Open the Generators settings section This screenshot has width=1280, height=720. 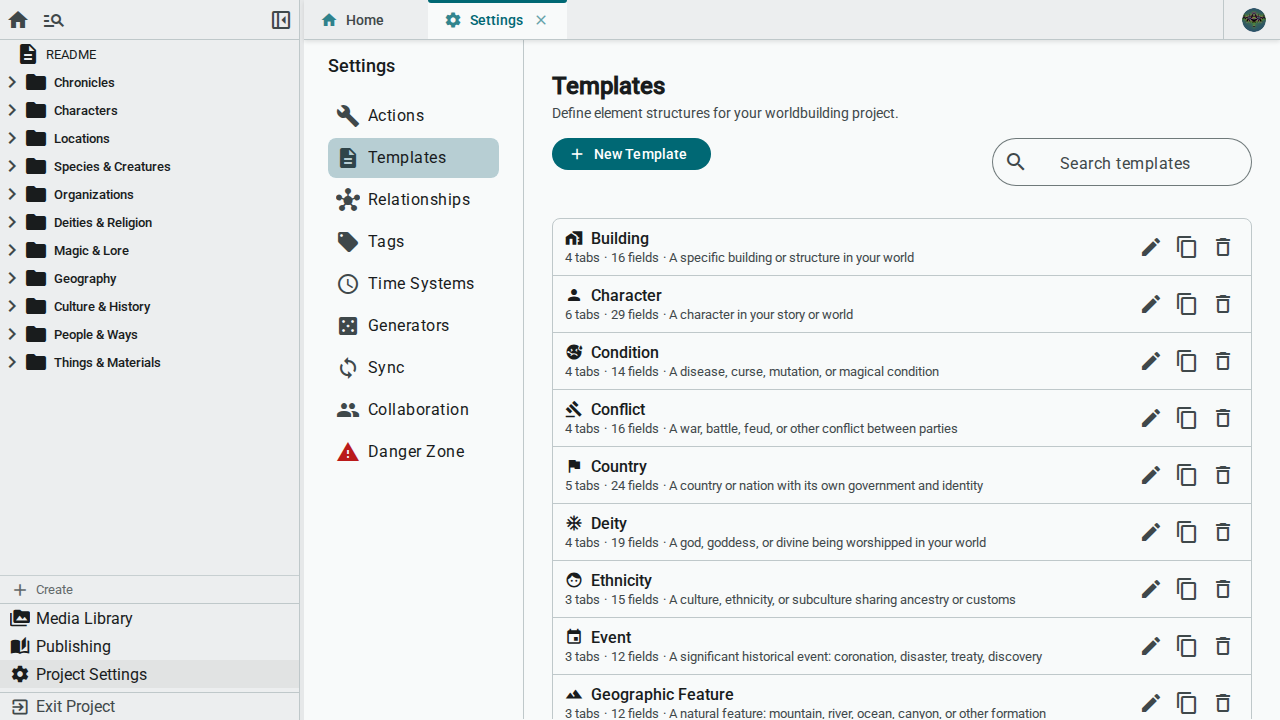413,326
